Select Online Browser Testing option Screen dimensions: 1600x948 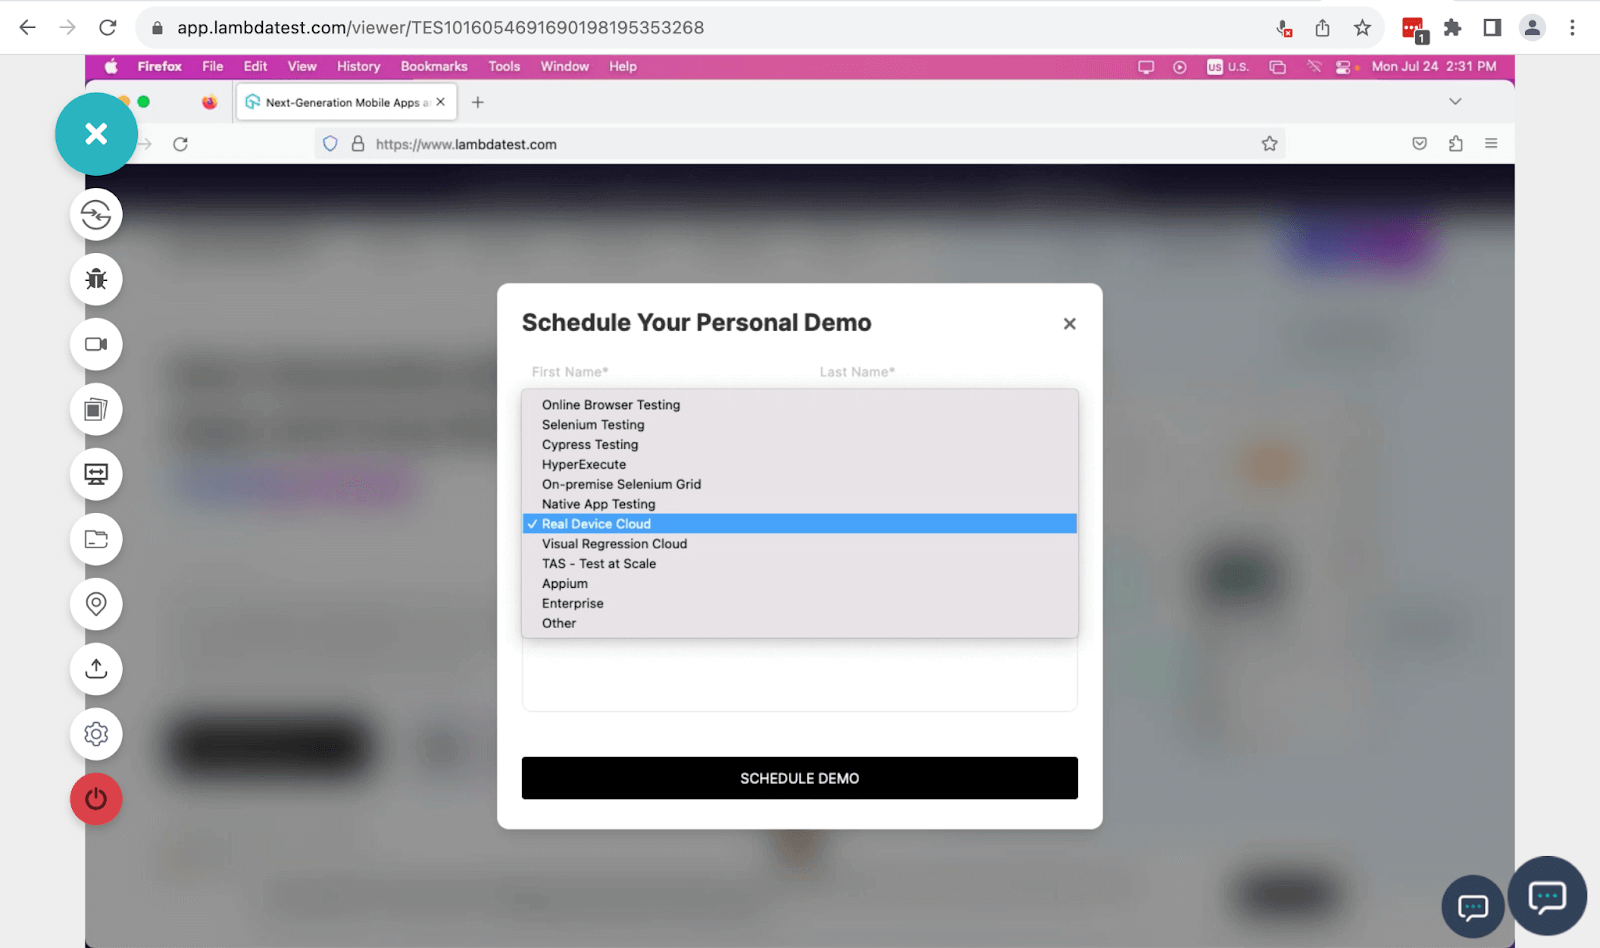(610, 405)
